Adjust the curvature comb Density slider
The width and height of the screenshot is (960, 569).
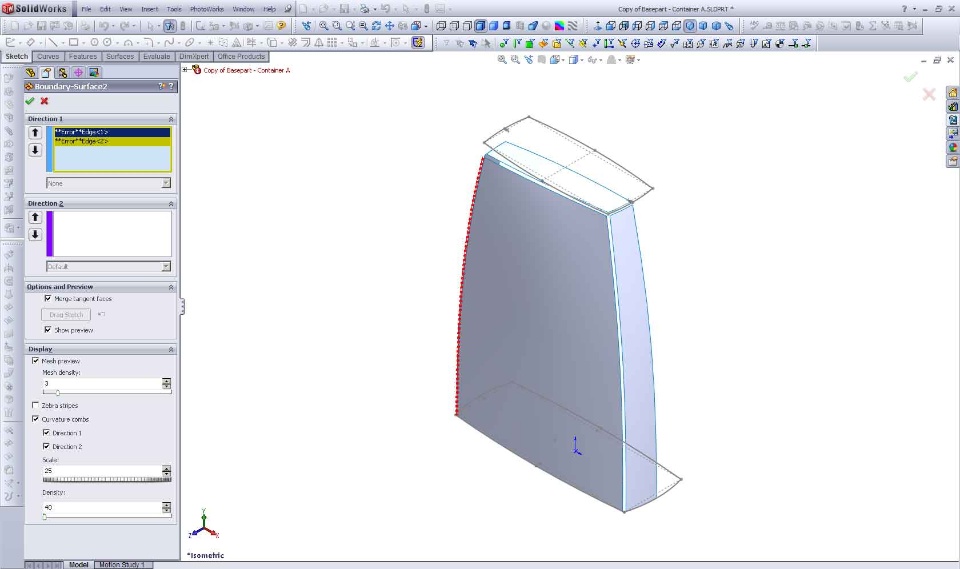pyautogui.click(x=45, y=516)
